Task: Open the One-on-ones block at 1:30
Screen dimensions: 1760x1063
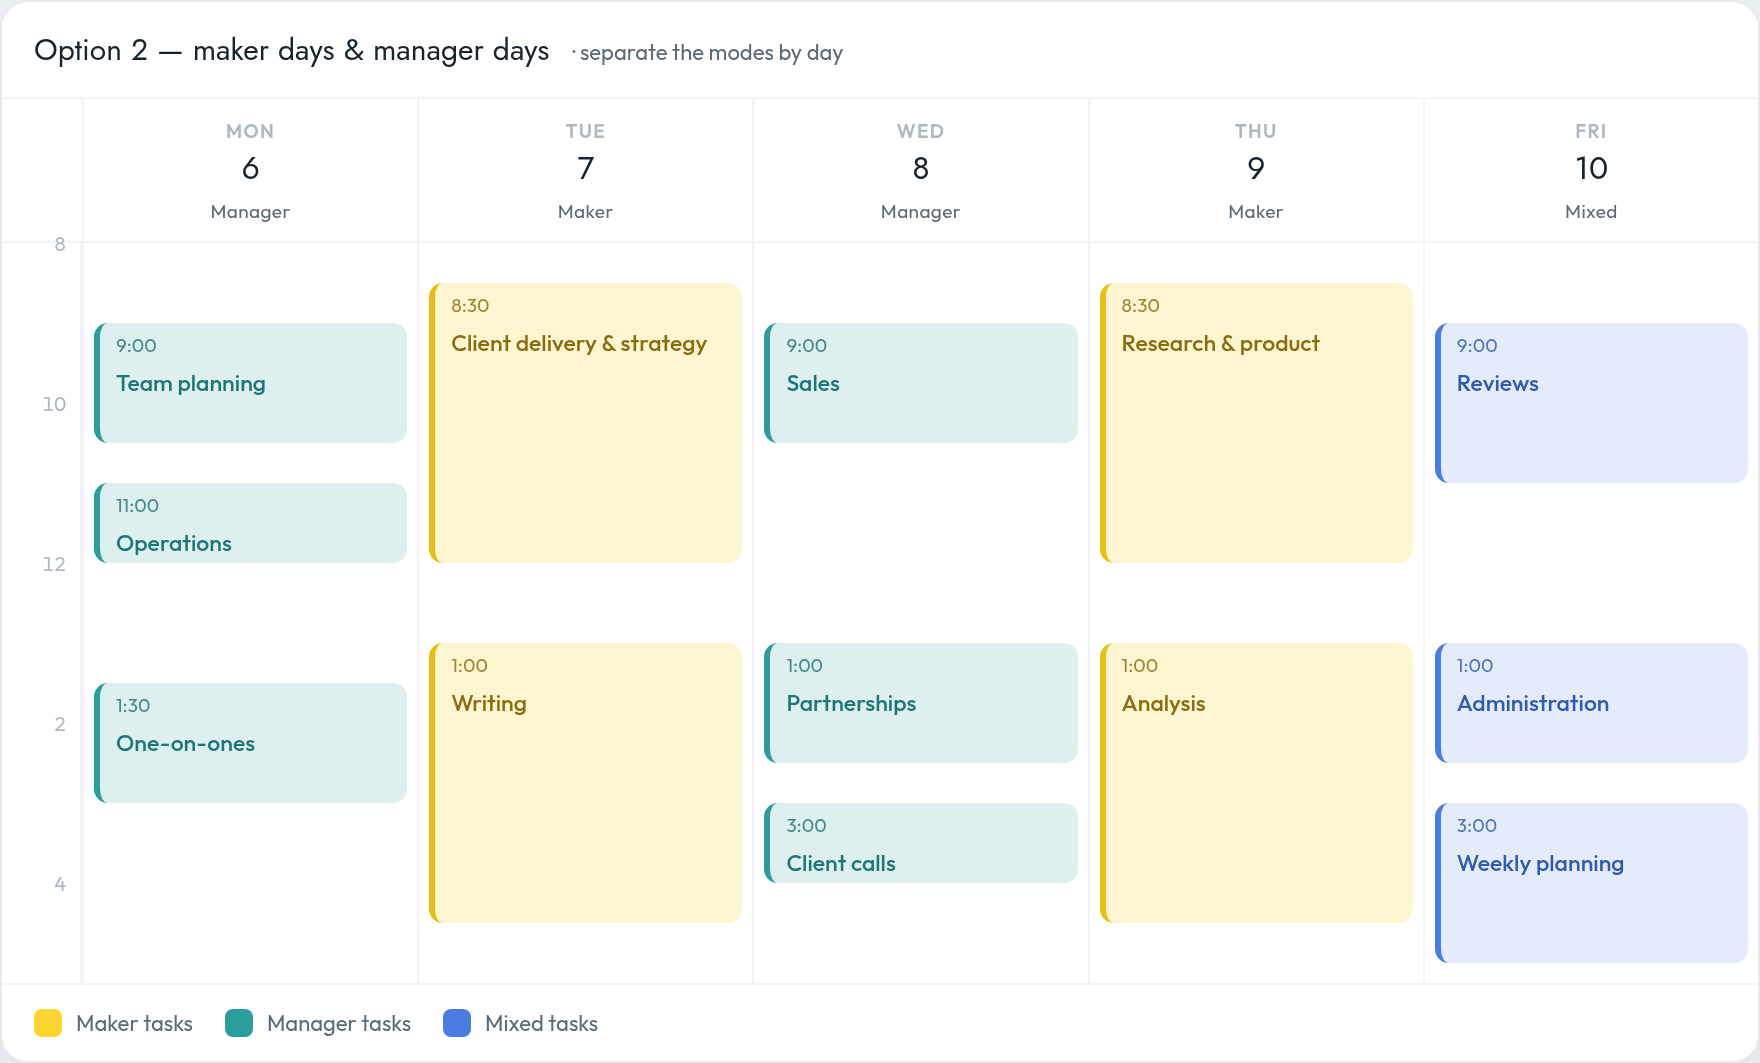Action: (x=250, y=743)
